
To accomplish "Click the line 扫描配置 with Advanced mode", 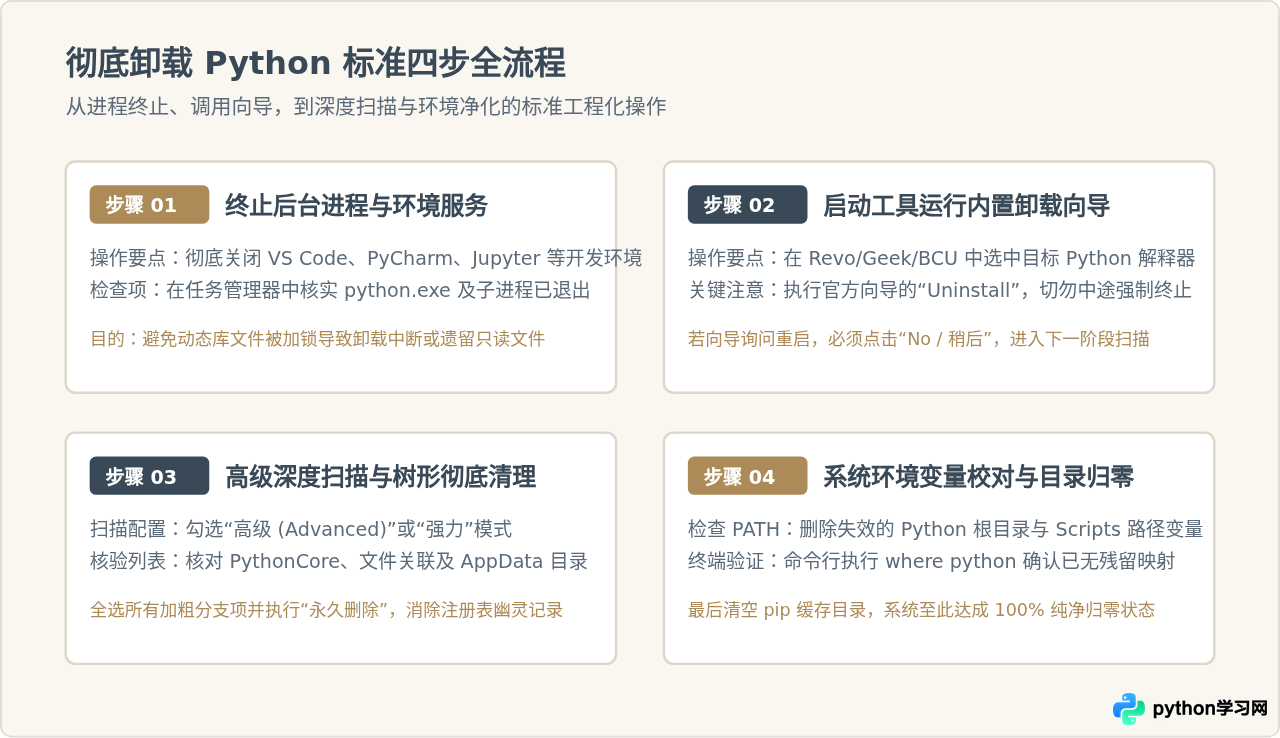I will tap(301, 529).
